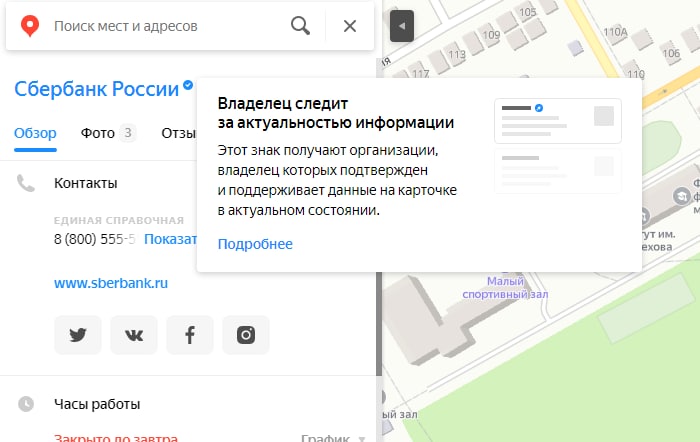
Task: Click the university icon on the map
Action: (x=681, y=196)
